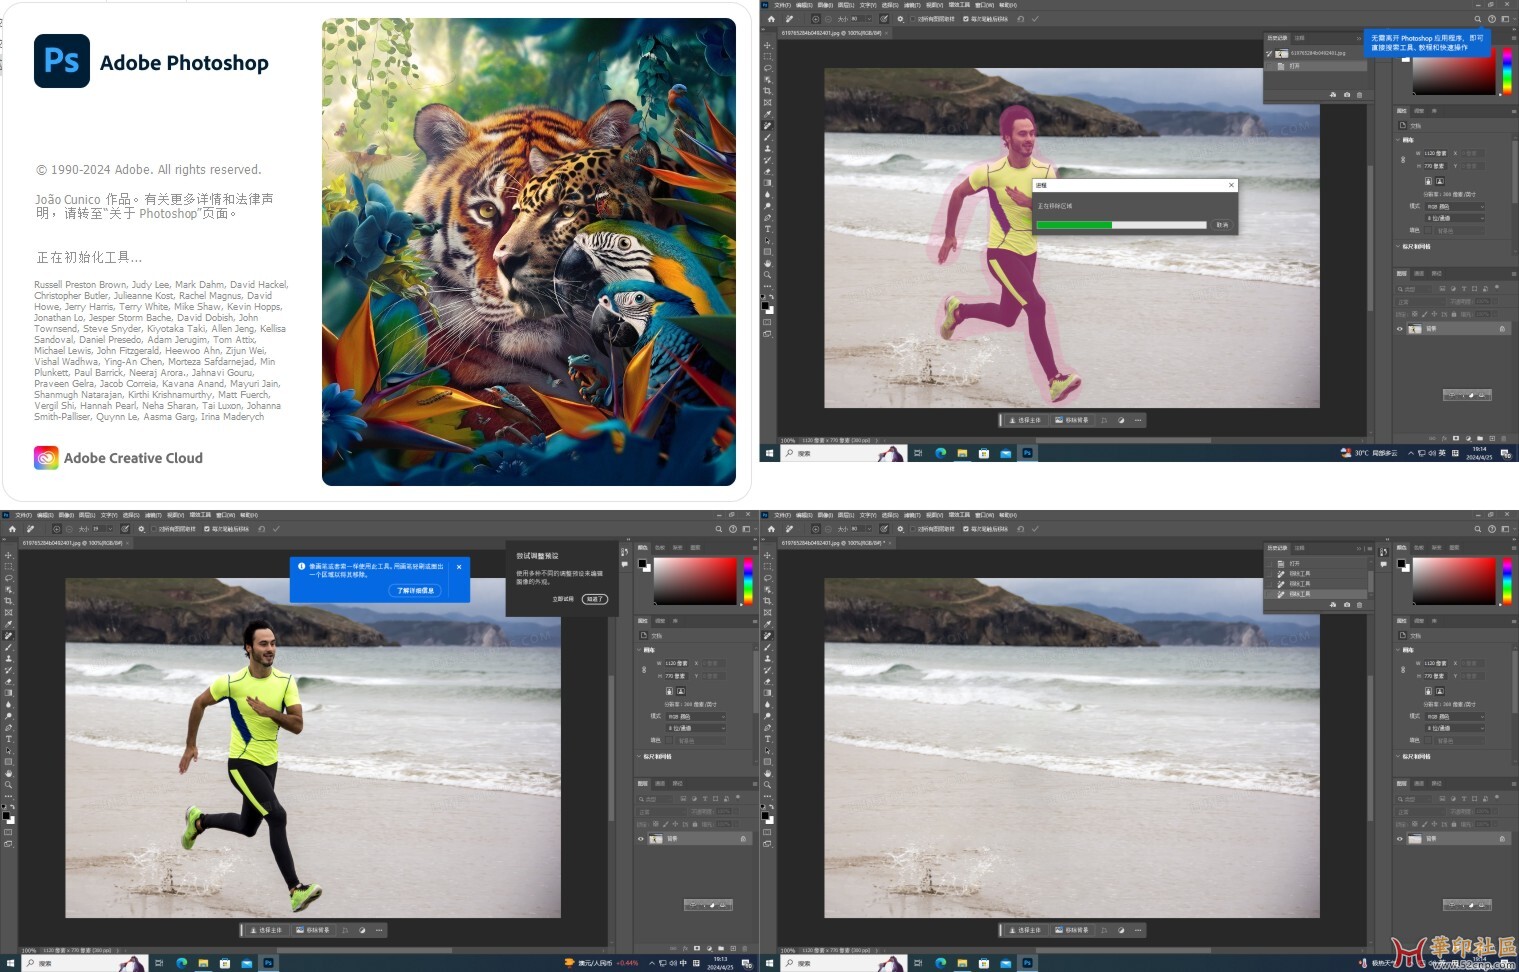The height and width of the screenshot is (972, 1519).
Task: Select Zoom tool in unmasked runner window
Action: pos(8,785)
